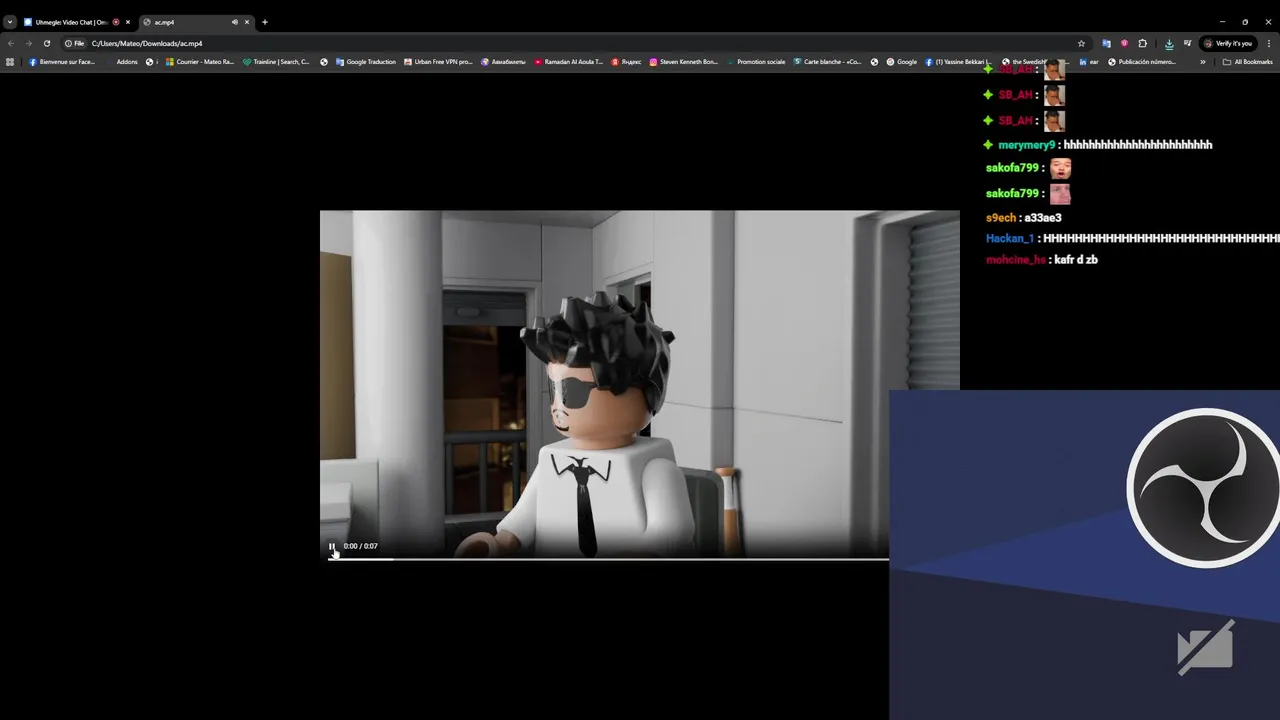The image size is (1280, 720).
Task: Click the s9ech chat username
Action: [x=1001, y=218]
